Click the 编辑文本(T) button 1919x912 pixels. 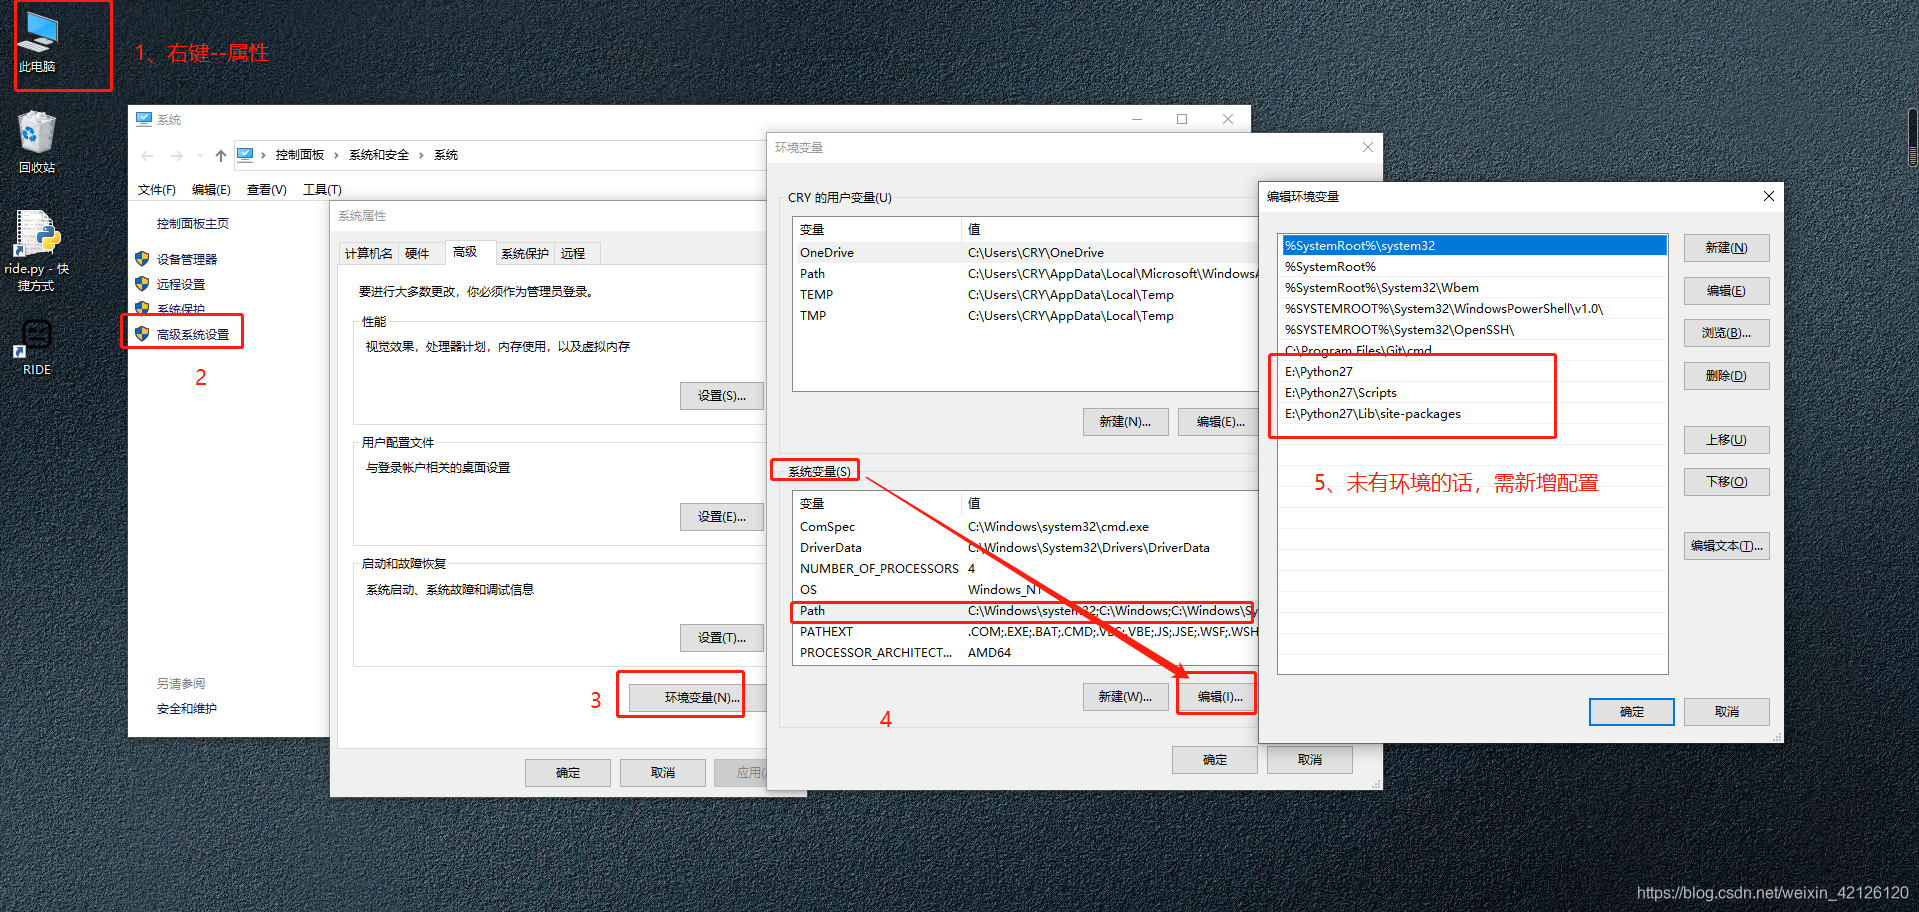click(x=1726, y=545)
